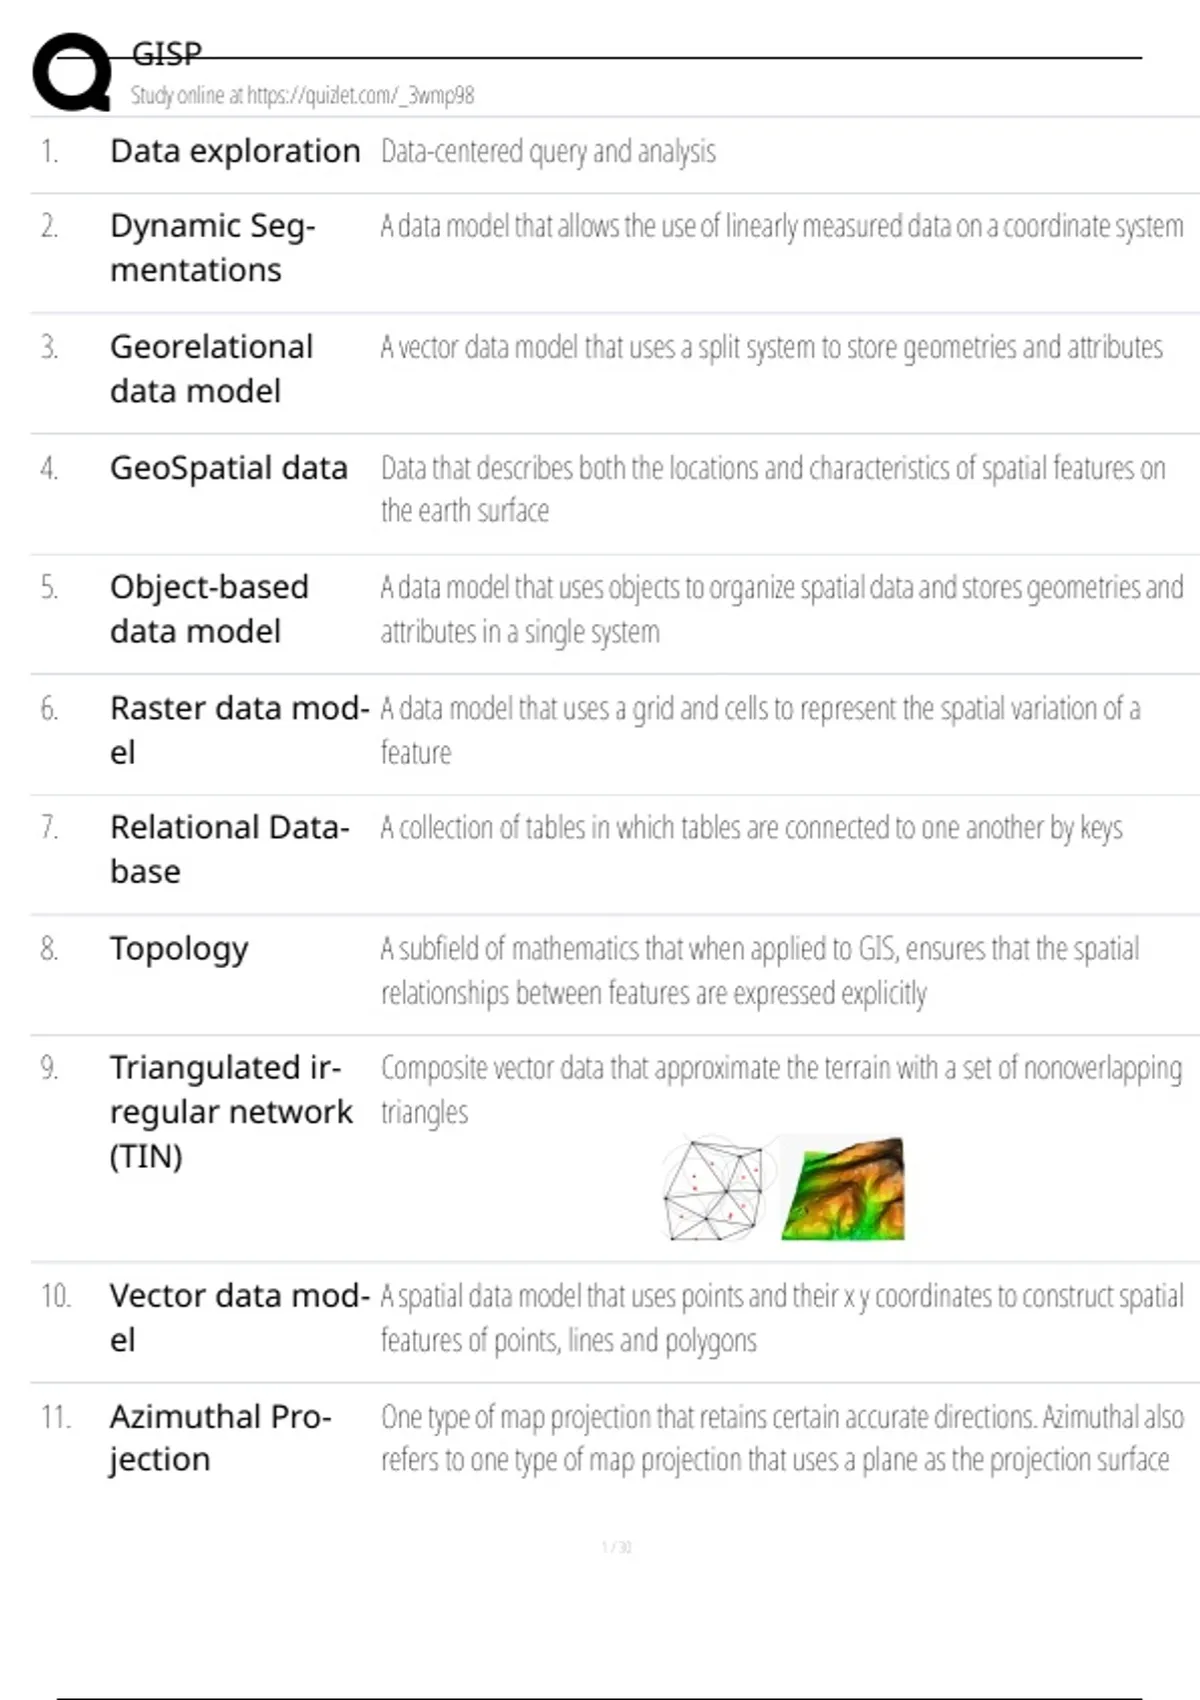Click the Raster data model term
Image resolution: width=1200 pixels, height=1700 pixels.
(239, 730)
